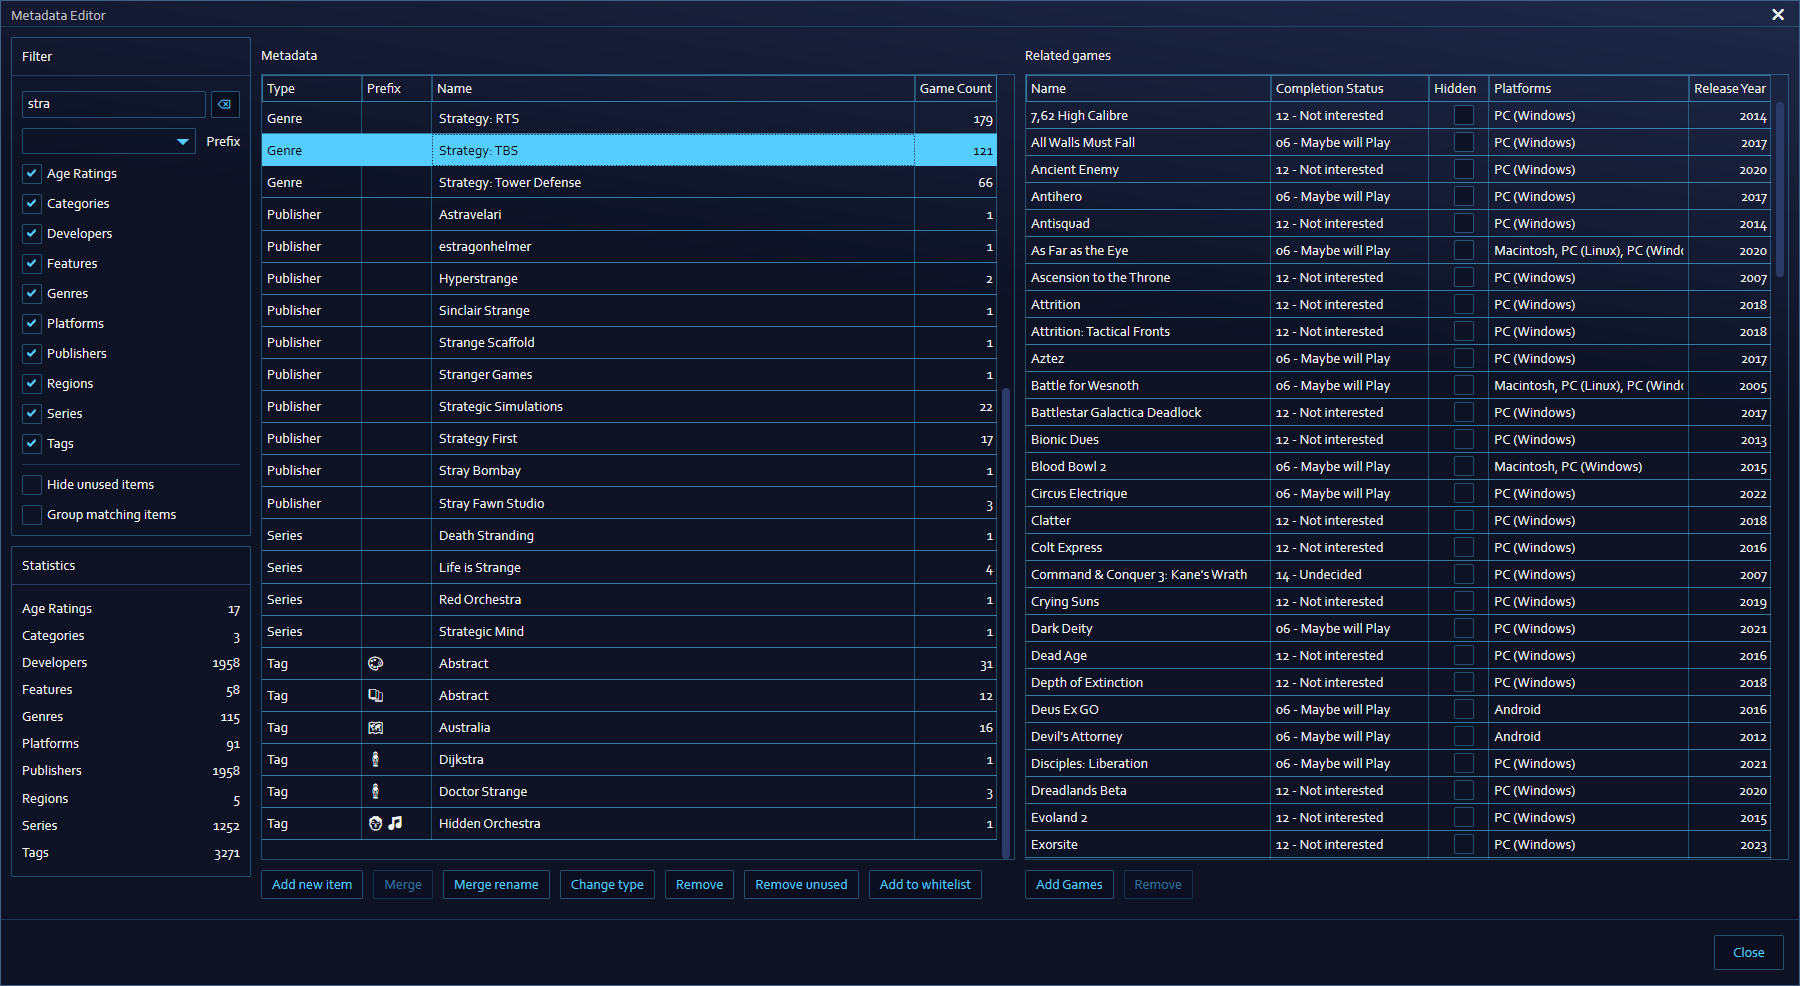Sort metadata by the Prefix column header
This screenshot has width=1800, height=986.
click(x=396, y=89)
